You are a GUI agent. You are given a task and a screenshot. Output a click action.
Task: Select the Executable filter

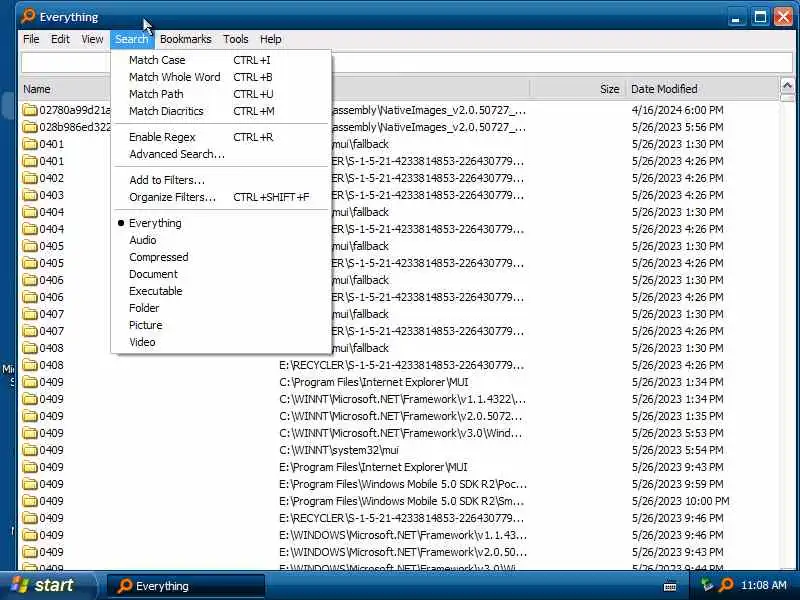pos(221,291)
